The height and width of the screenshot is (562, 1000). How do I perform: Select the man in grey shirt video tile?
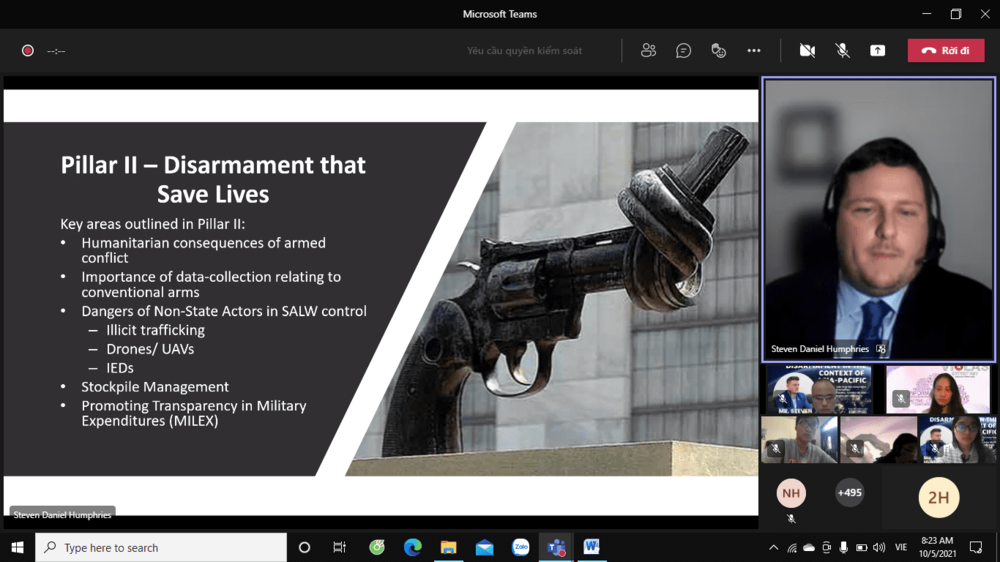pyautogui.click(x=799, y=440)
